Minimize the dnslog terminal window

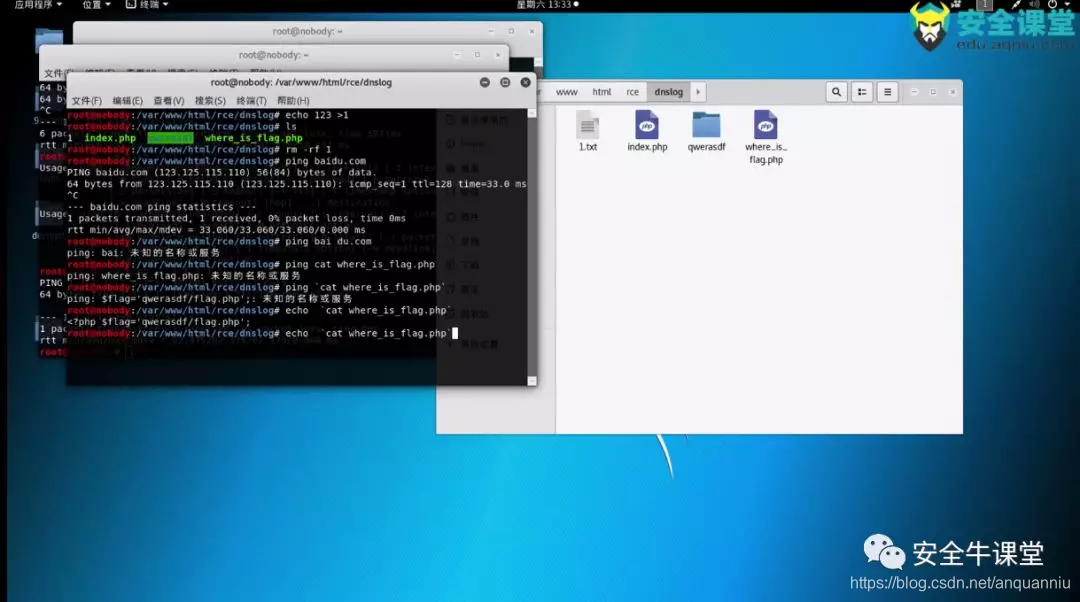tap(485, 82)
